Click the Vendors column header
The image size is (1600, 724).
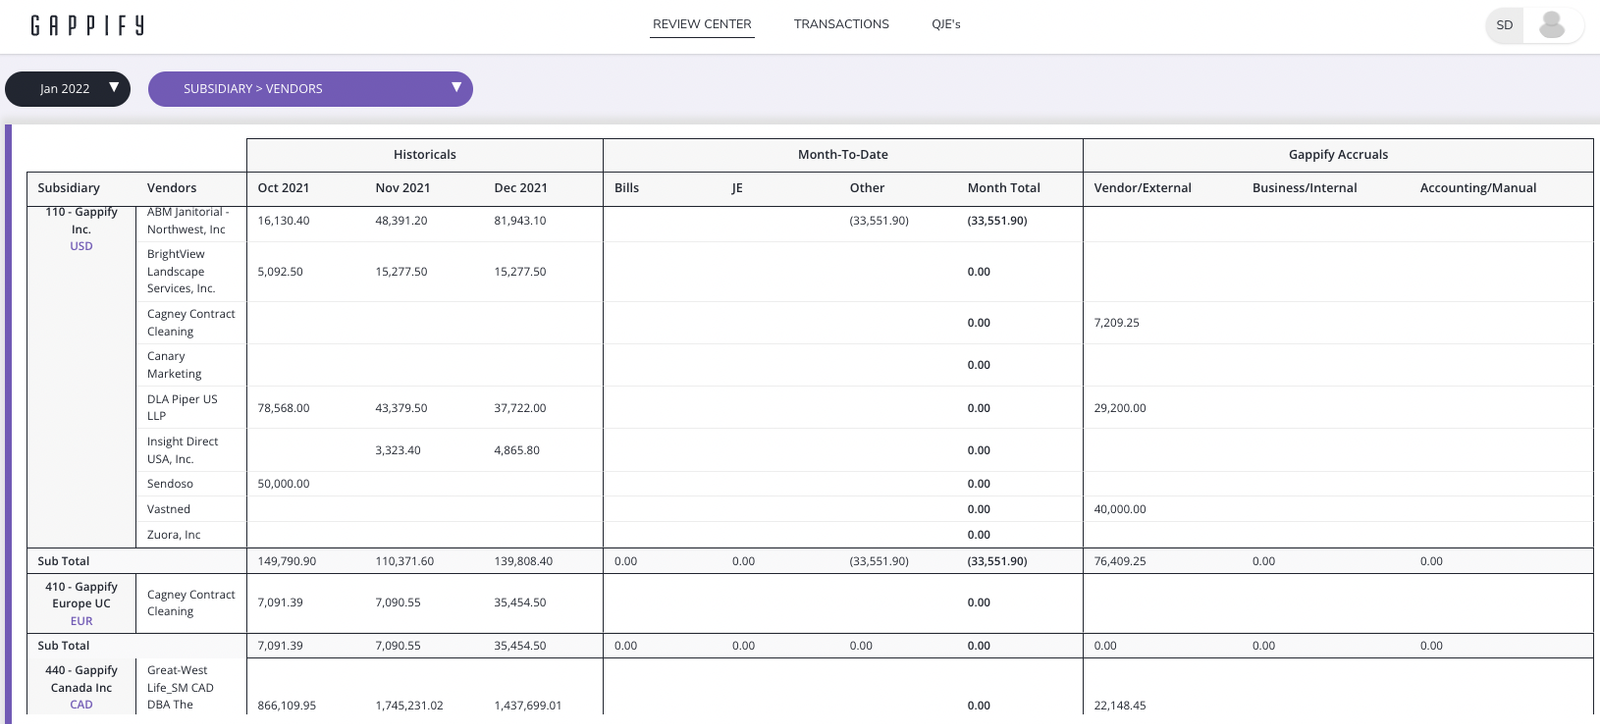[x=172, y=188]
